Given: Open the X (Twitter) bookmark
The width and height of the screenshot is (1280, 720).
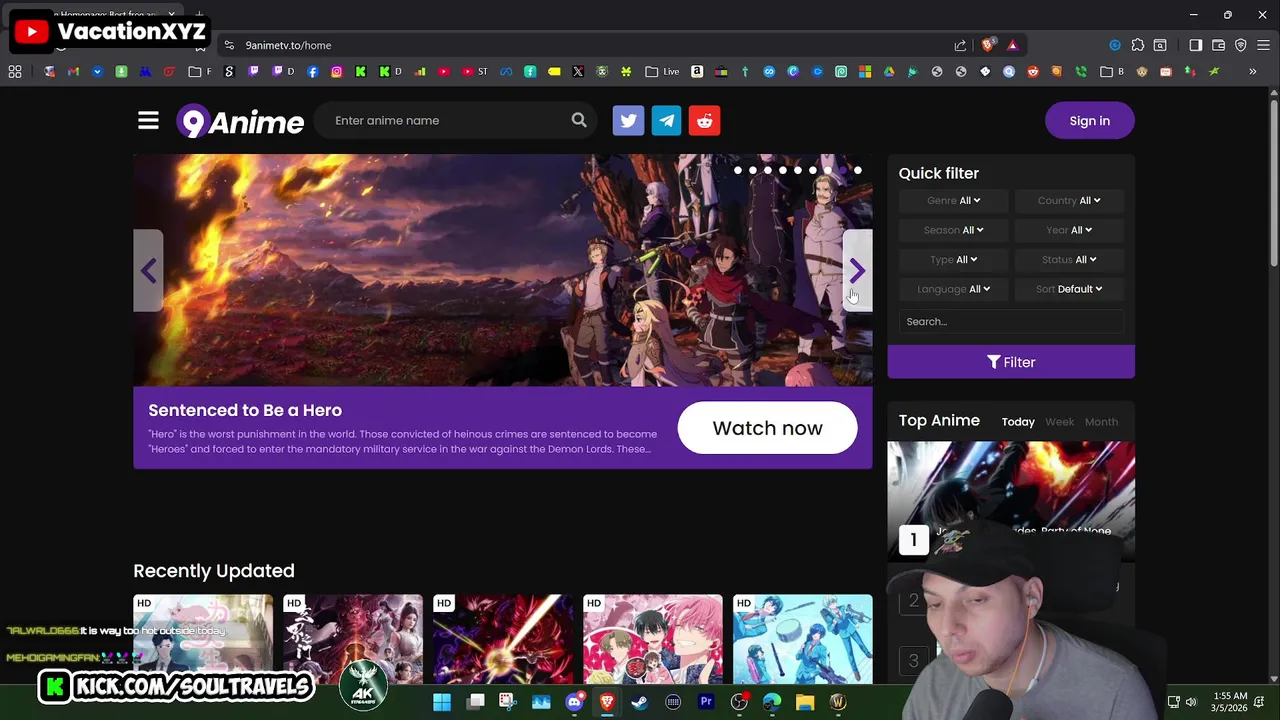Looking at the screenshot, I should coord(578,71).
